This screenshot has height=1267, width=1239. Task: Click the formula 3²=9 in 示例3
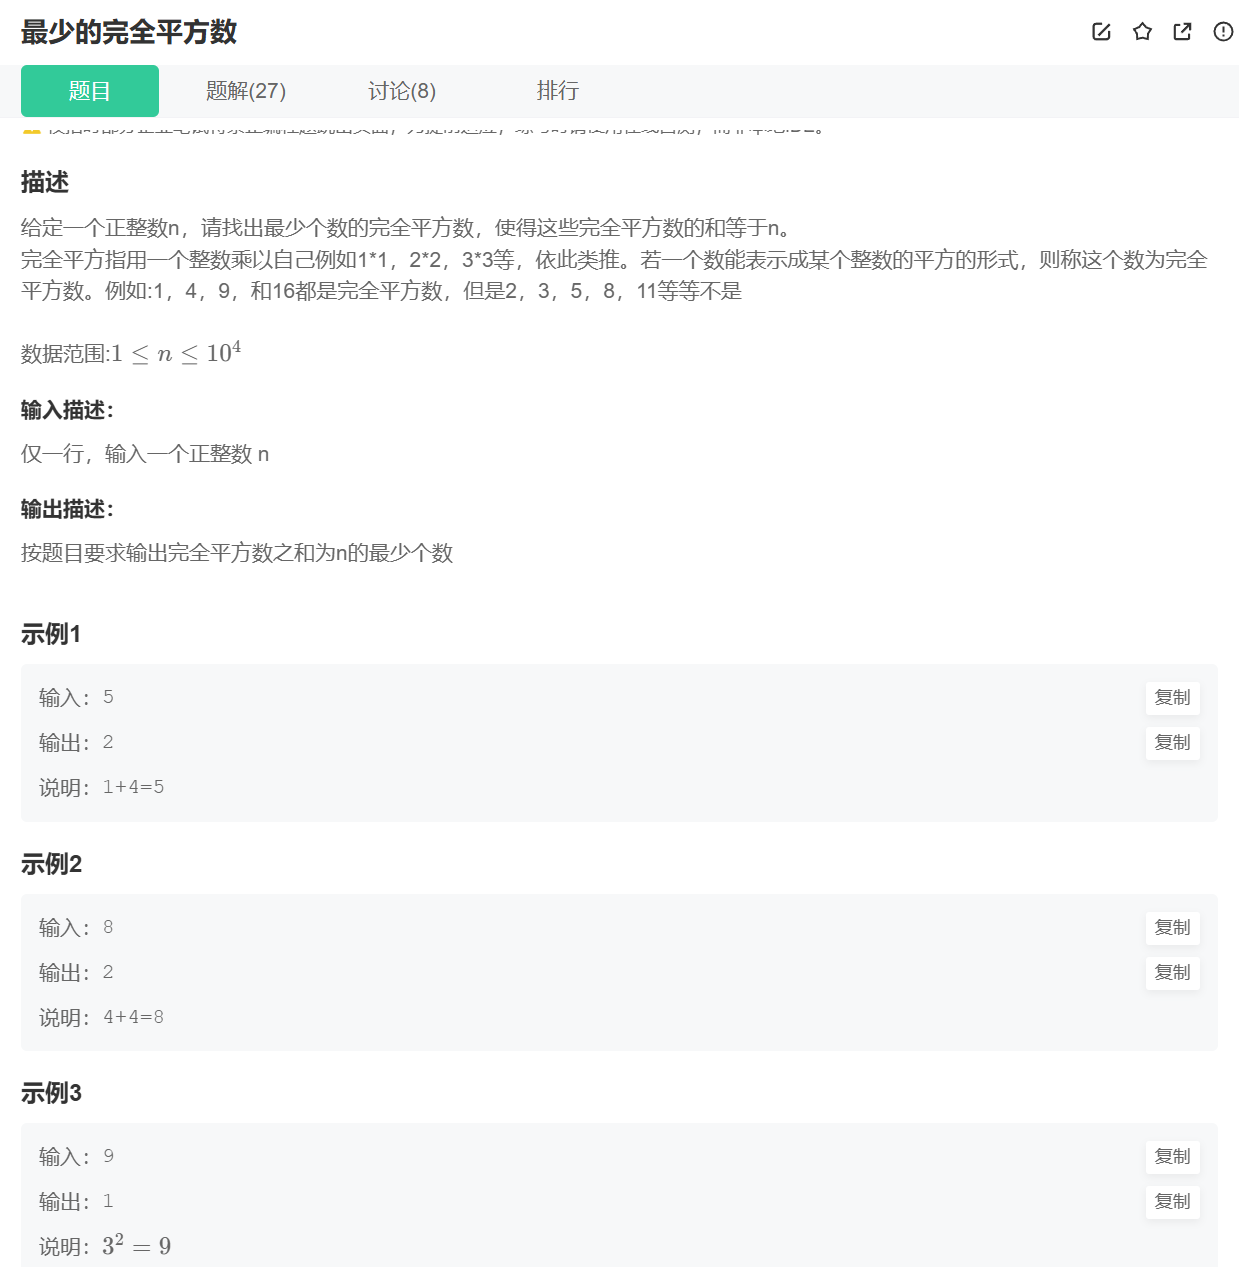click(137, 1245)
